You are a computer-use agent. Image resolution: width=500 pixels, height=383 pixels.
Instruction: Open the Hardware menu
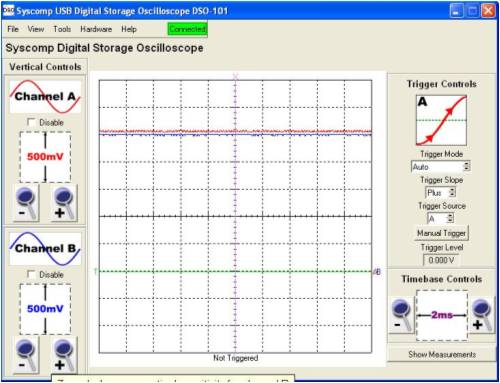96,29
